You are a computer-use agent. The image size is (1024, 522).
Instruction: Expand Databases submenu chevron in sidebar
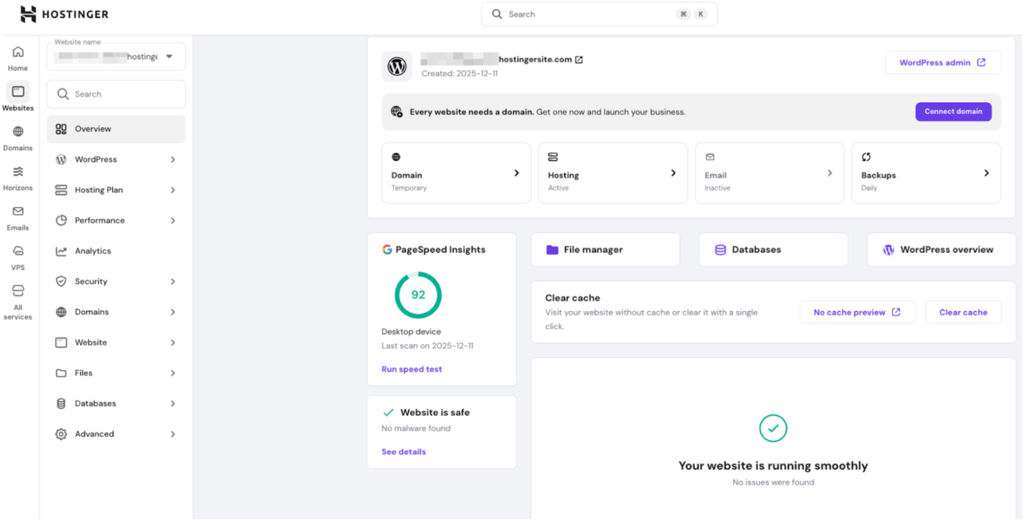click(x=173, y=404)
